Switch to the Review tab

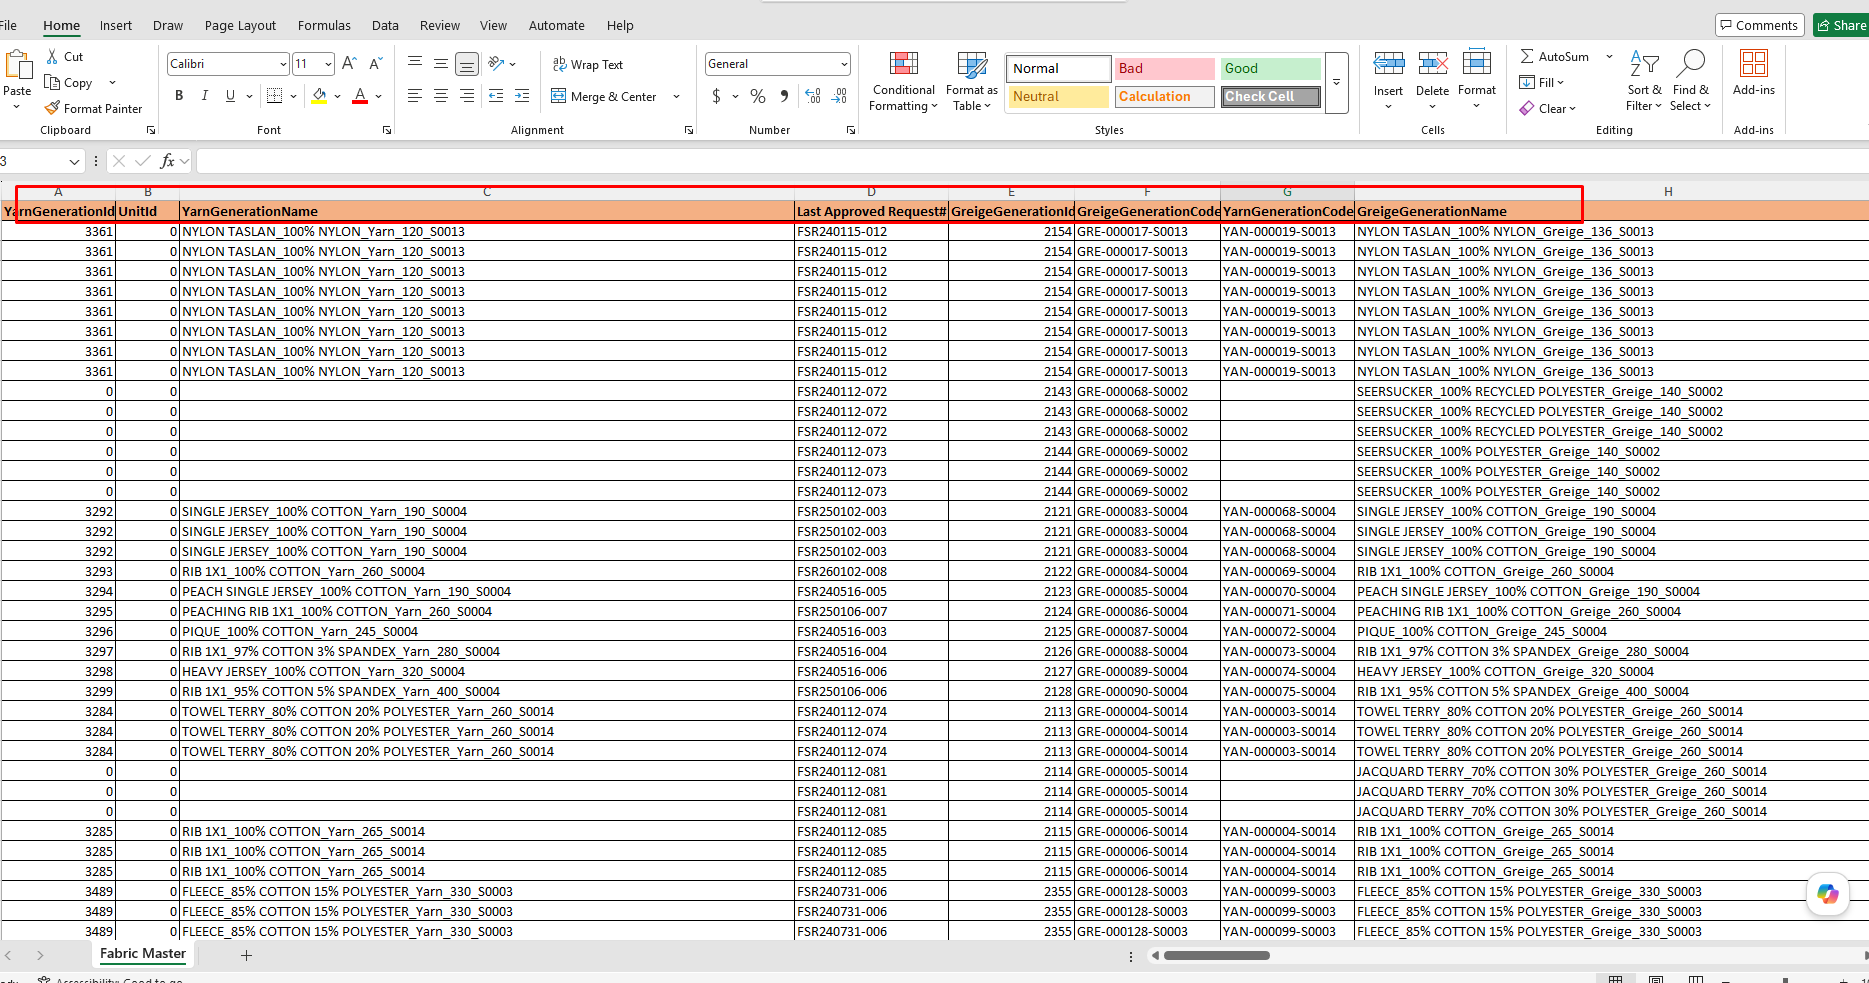coord(440,25)
